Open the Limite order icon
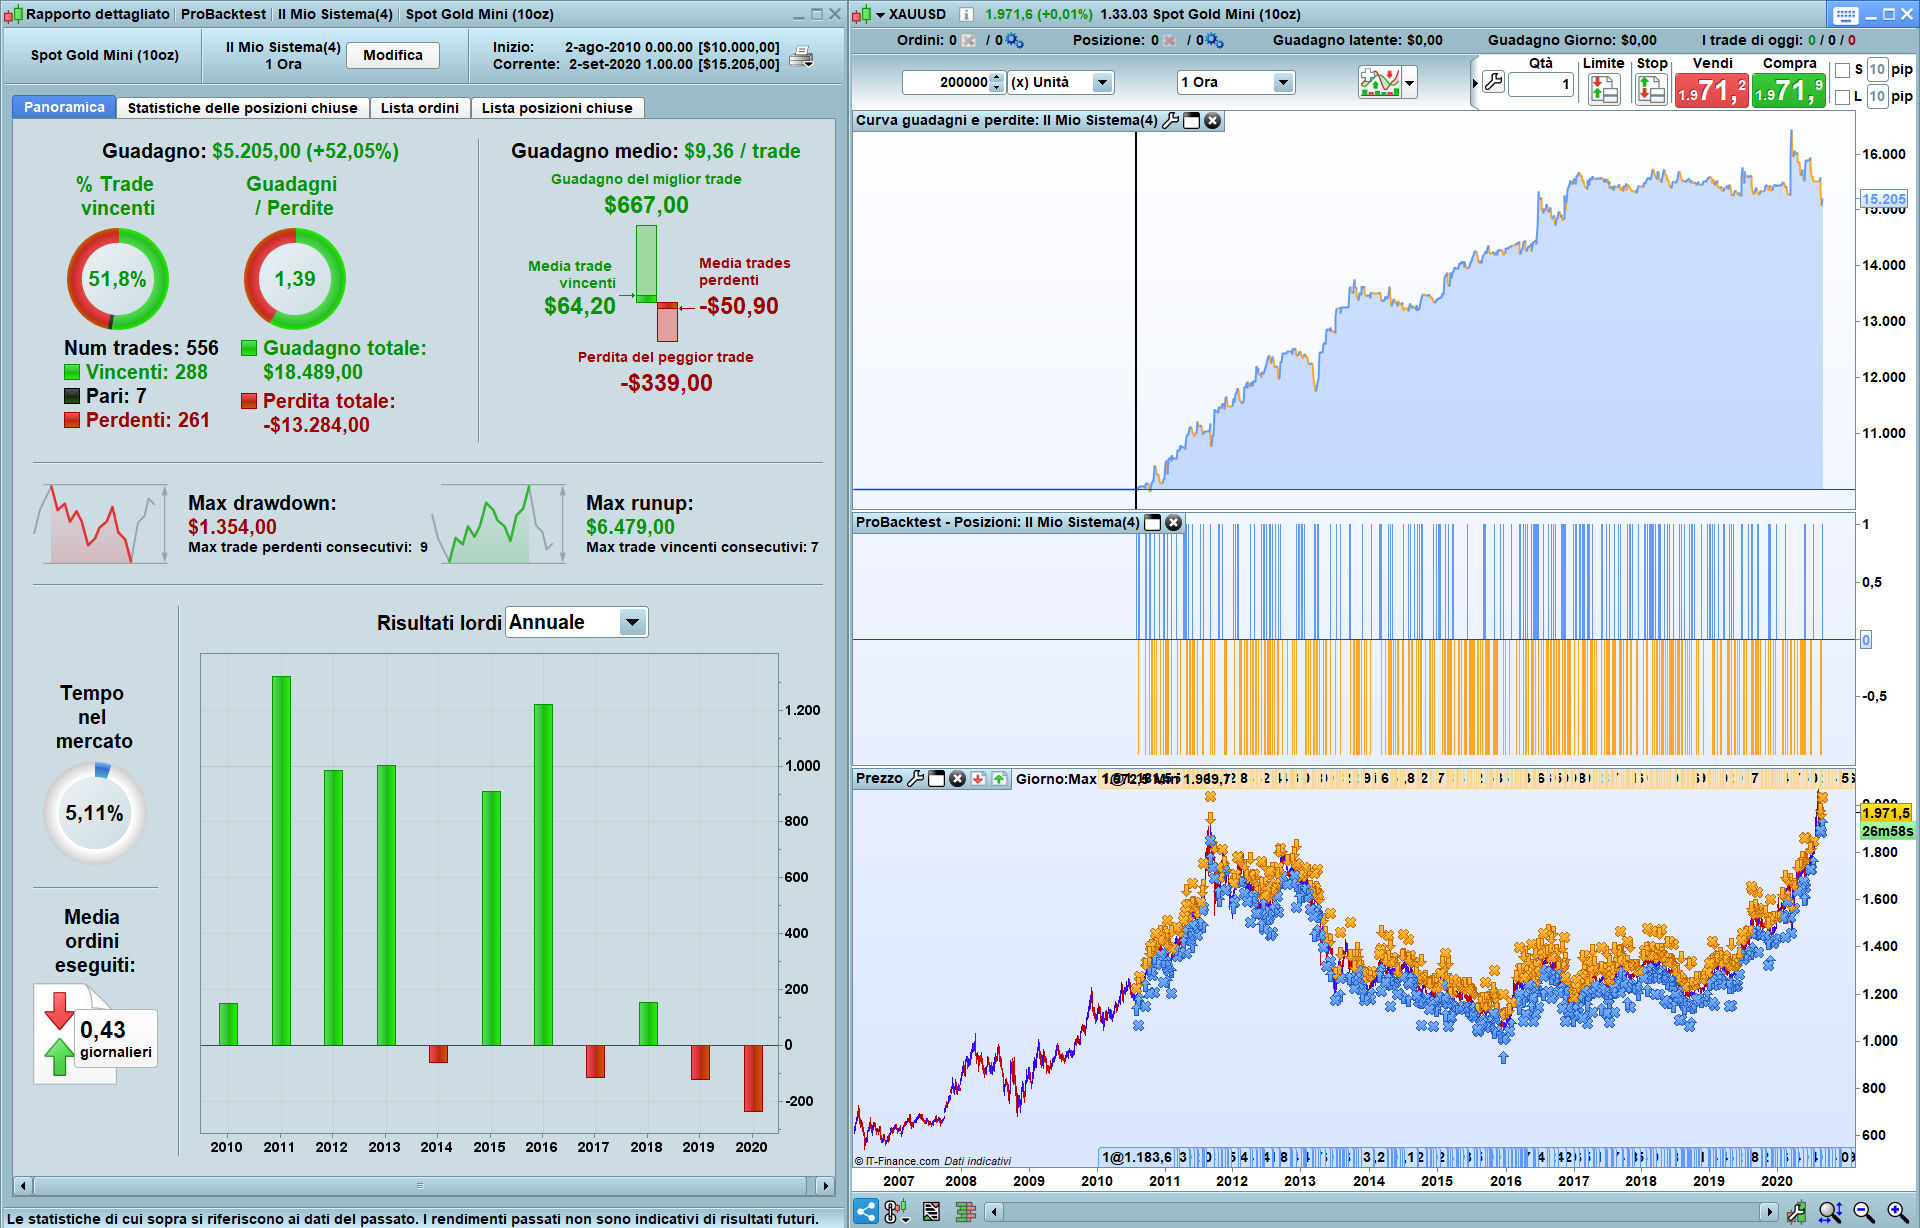 pyautogui.click(x=1604, y=91)
